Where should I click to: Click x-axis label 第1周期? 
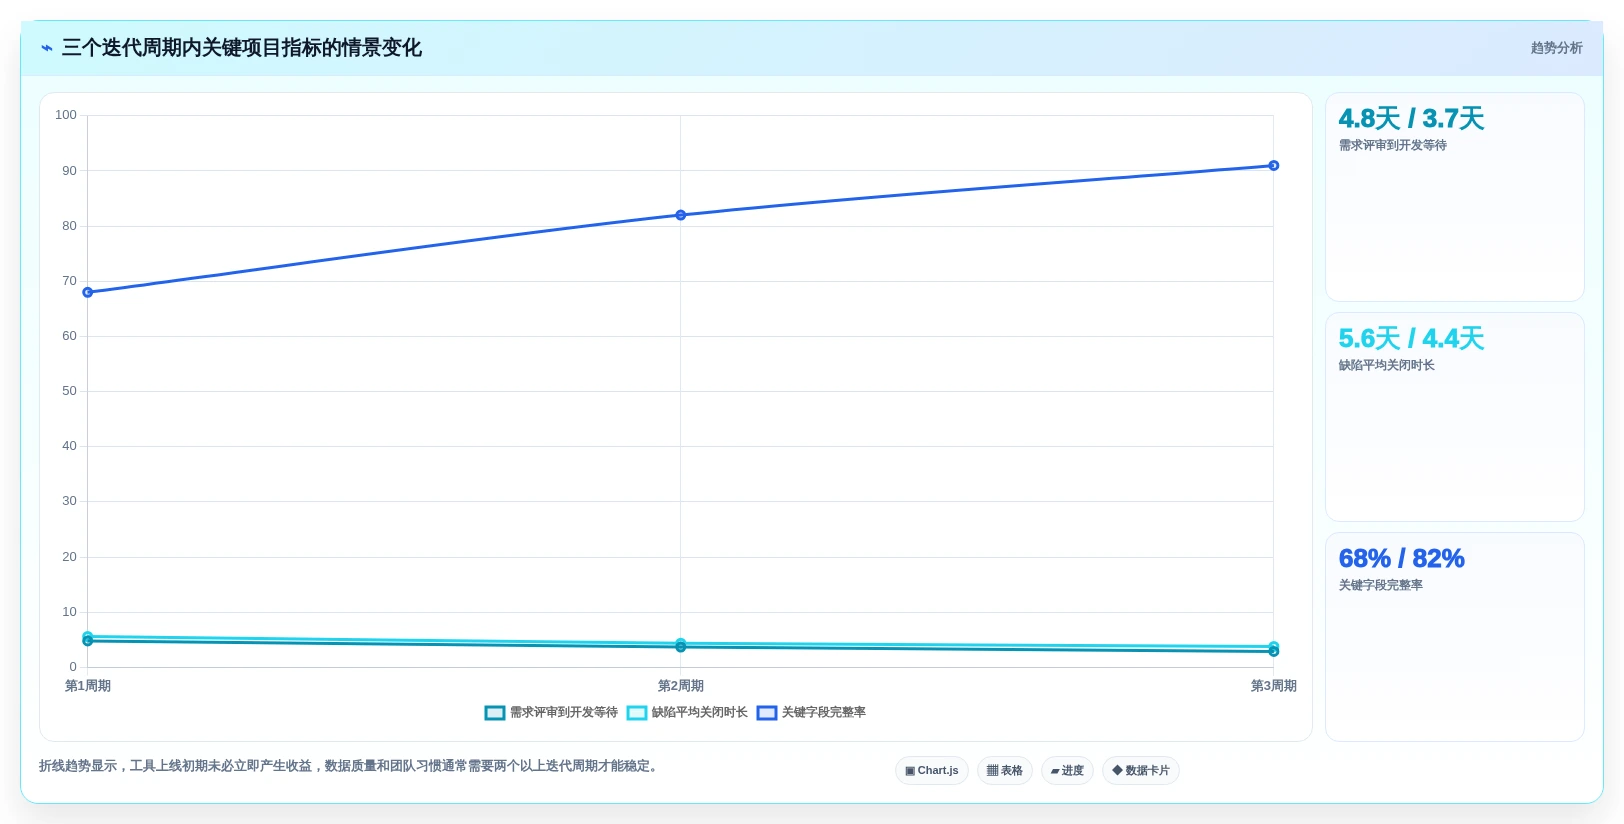click(88, 686)
